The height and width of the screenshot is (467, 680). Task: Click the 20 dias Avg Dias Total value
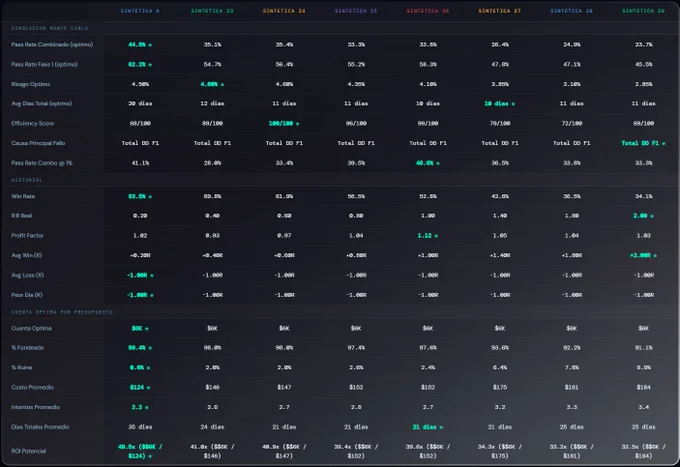coord(140,104)
